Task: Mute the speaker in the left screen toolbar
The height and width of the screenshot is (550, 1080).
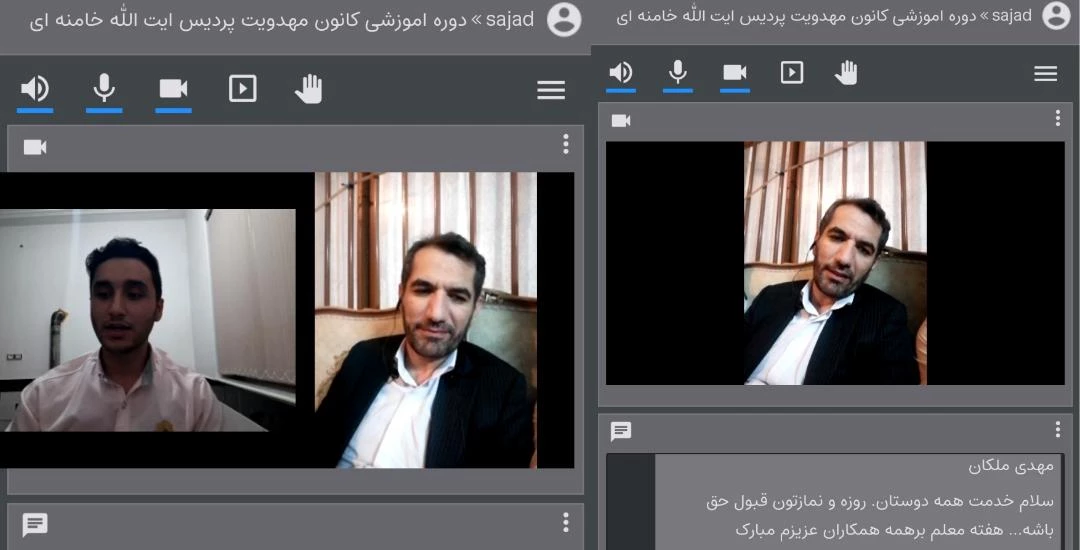Action: pos(35,90)
